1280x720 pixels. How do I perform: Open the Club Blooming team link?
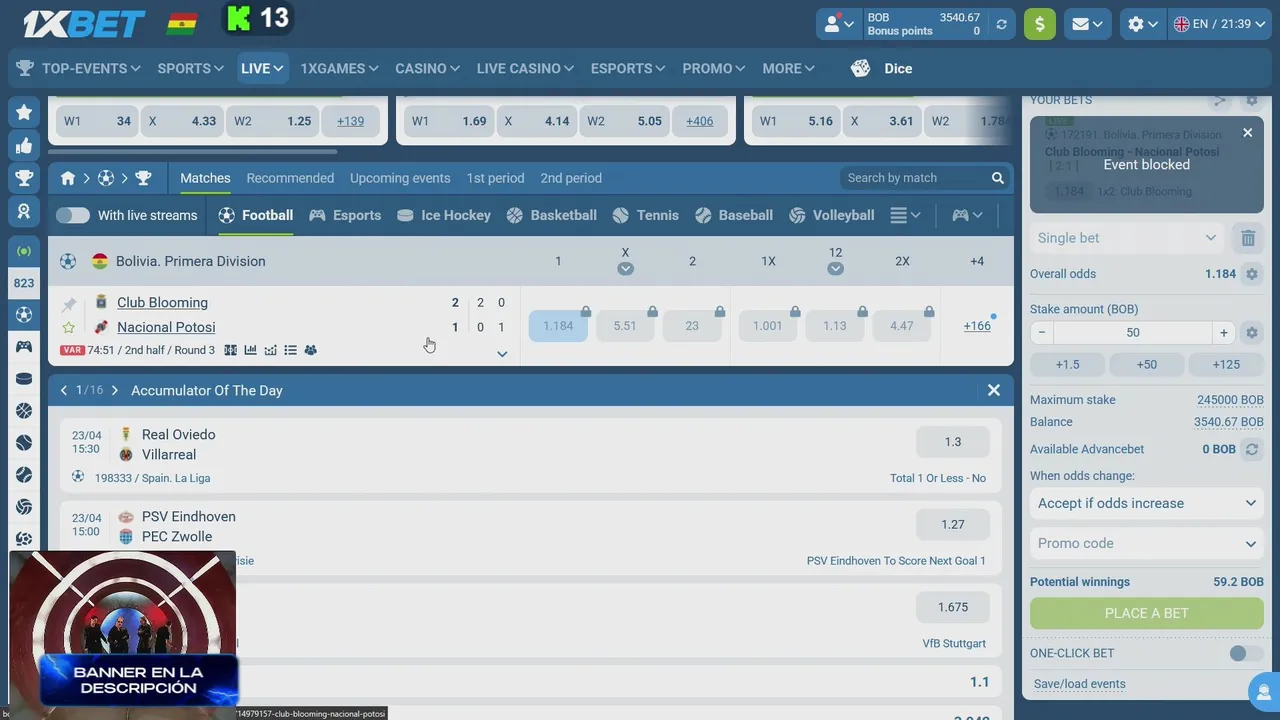pyautogui.click(x=162, y=303)
